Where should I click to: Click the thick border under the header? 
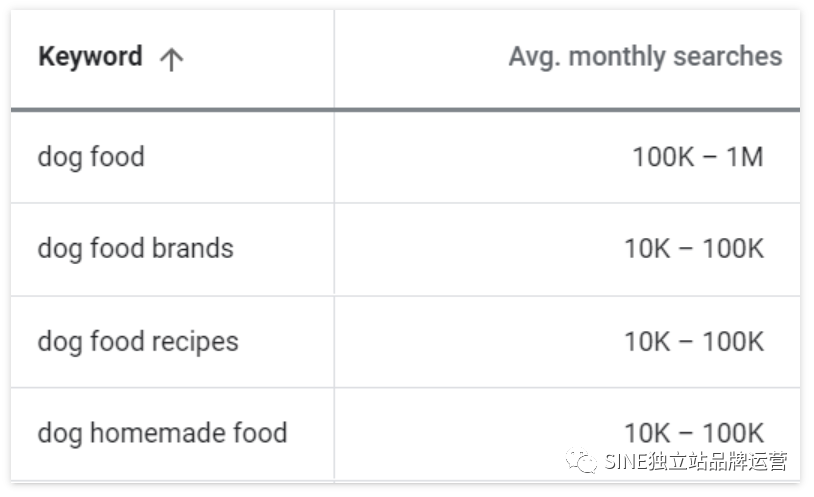tap(405, 110)
